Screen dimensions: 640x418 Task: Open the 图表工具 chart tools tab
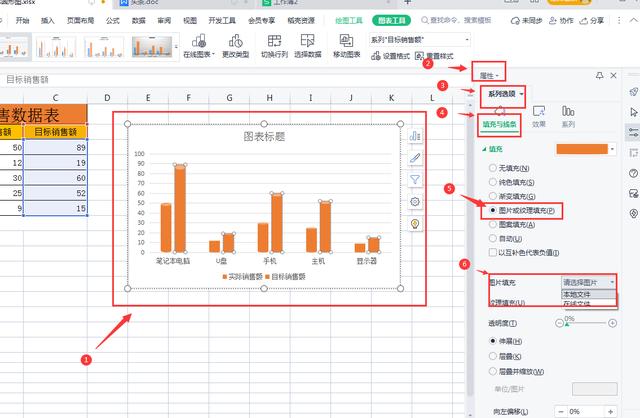coord(391,20)
